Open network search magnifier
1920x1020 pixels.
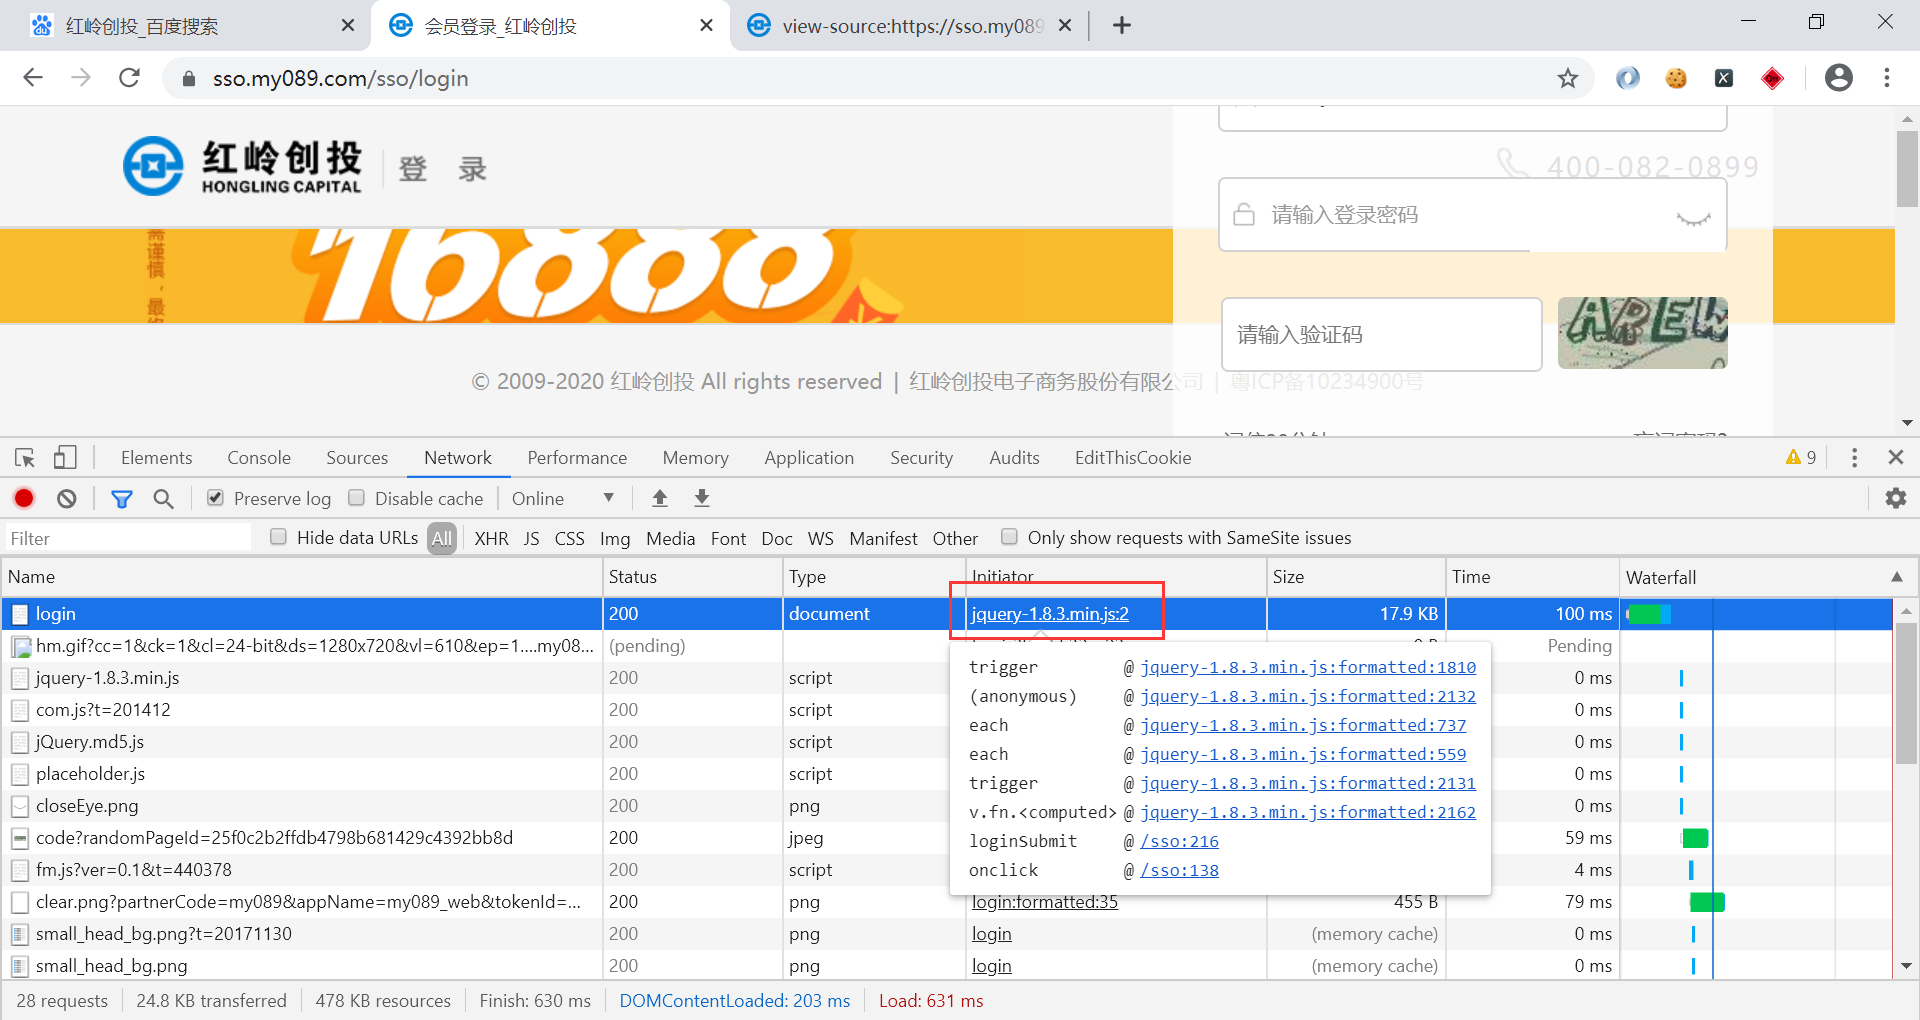(163, 498)
